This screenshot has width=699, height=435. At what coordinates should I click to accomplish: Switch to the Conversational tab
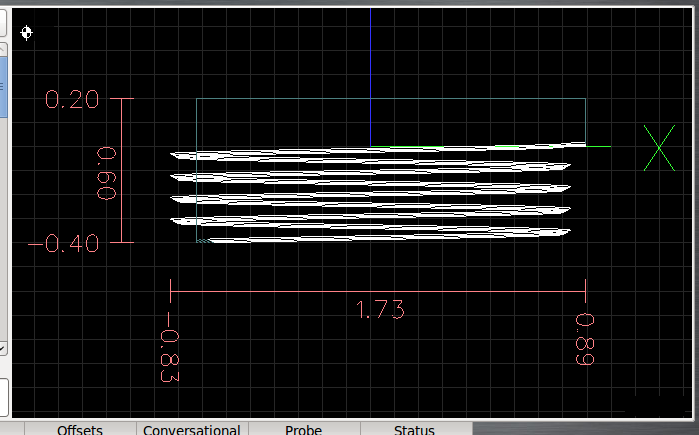point(192,429)
